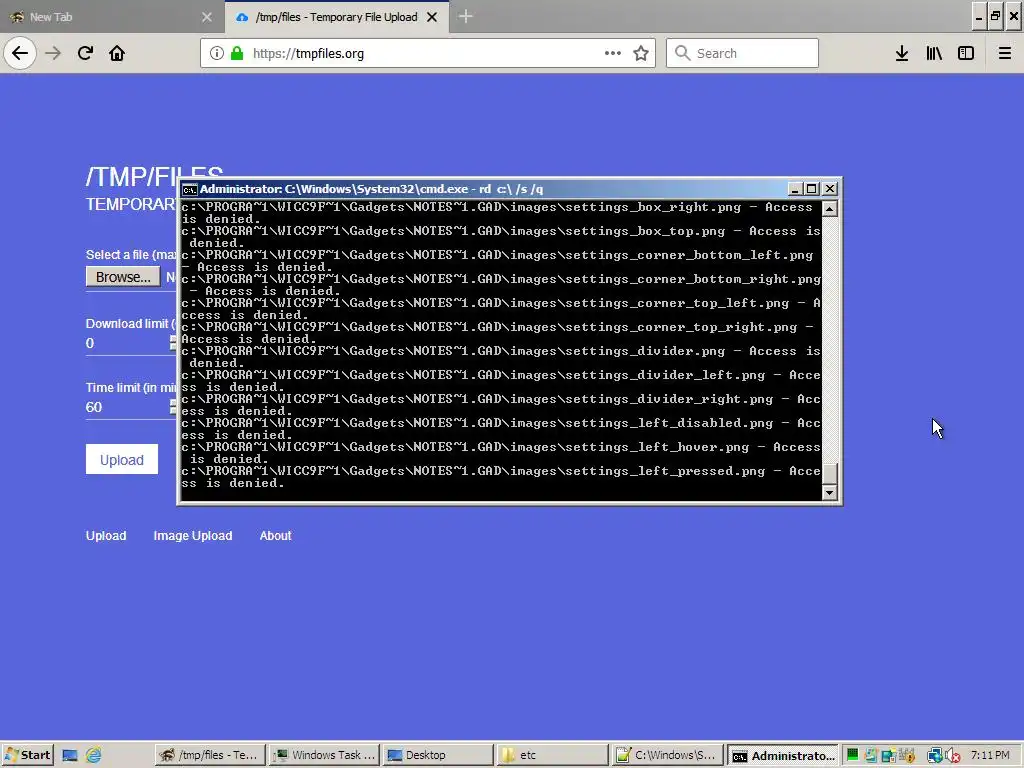Click the Time limit field showing 60

127,407
